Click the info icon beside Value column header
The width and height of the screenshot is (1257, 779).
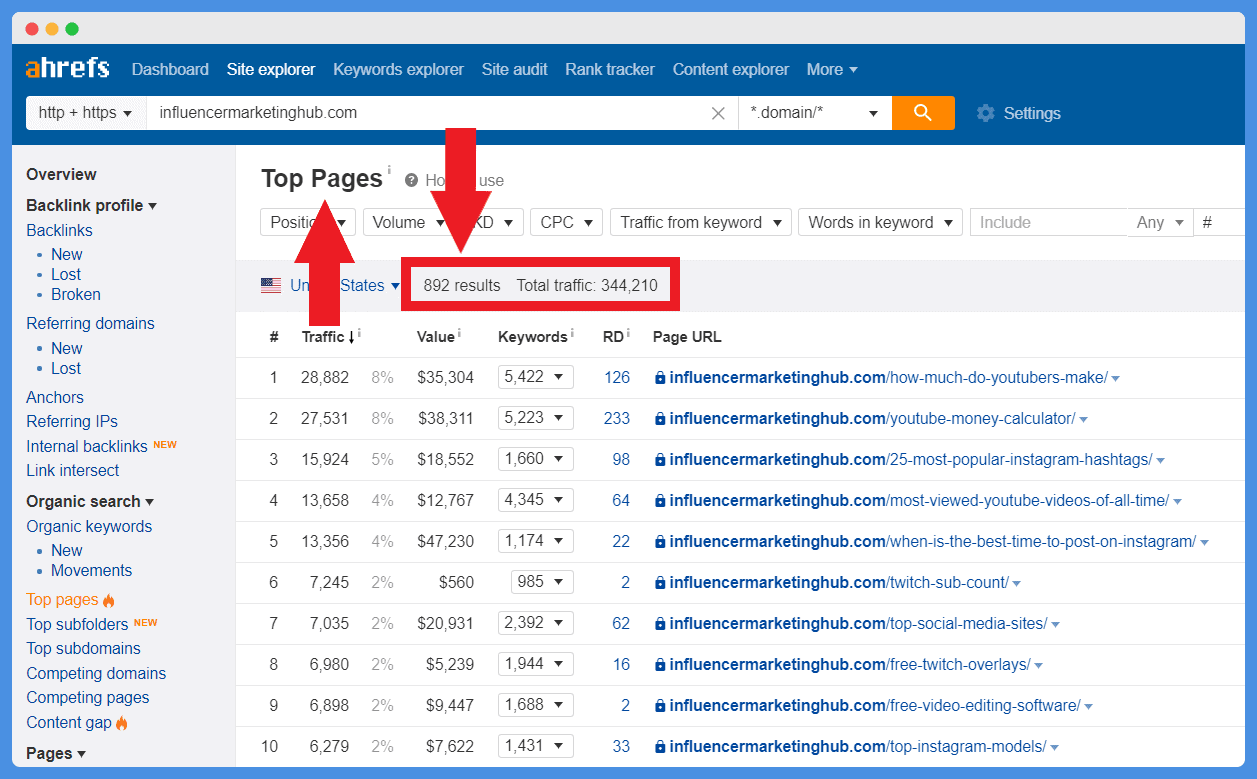pos(459,333)
